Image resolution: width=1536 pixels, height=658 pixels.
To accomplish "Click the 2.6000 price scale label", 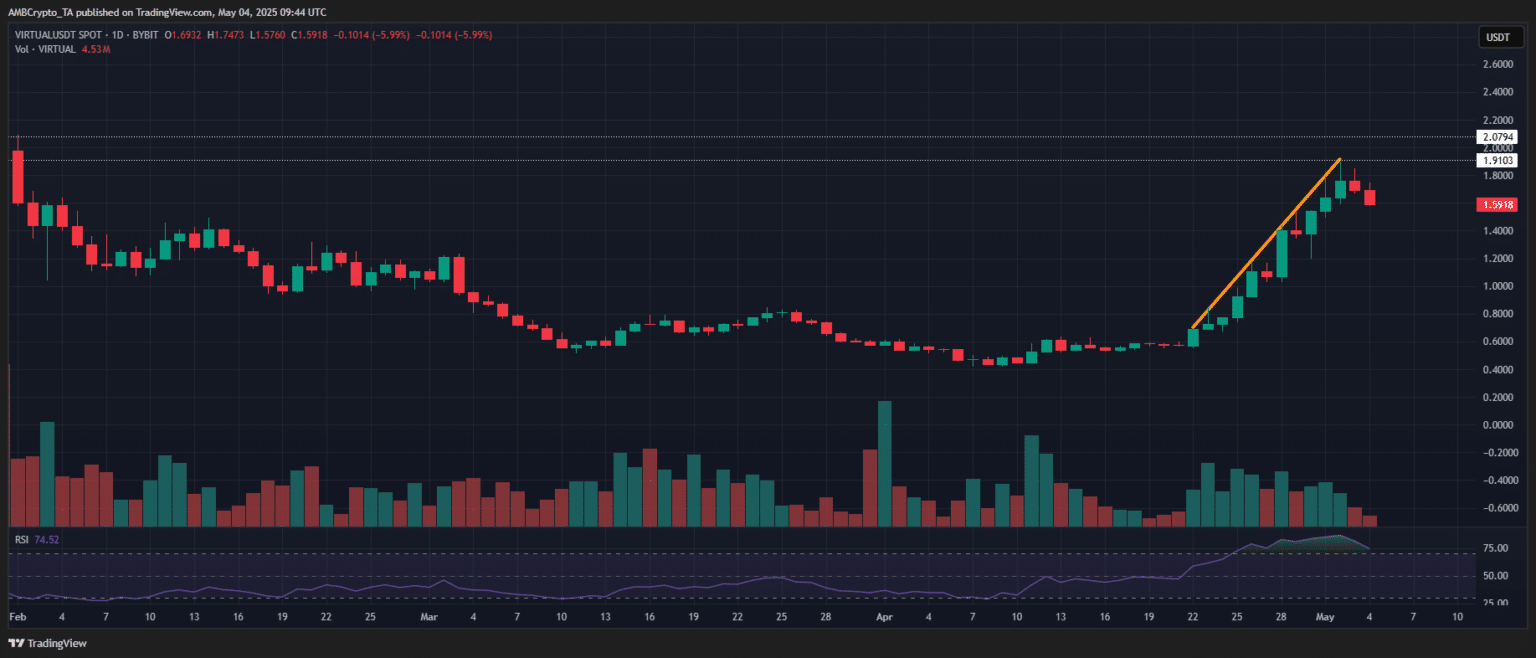I will coord(1498,64).
